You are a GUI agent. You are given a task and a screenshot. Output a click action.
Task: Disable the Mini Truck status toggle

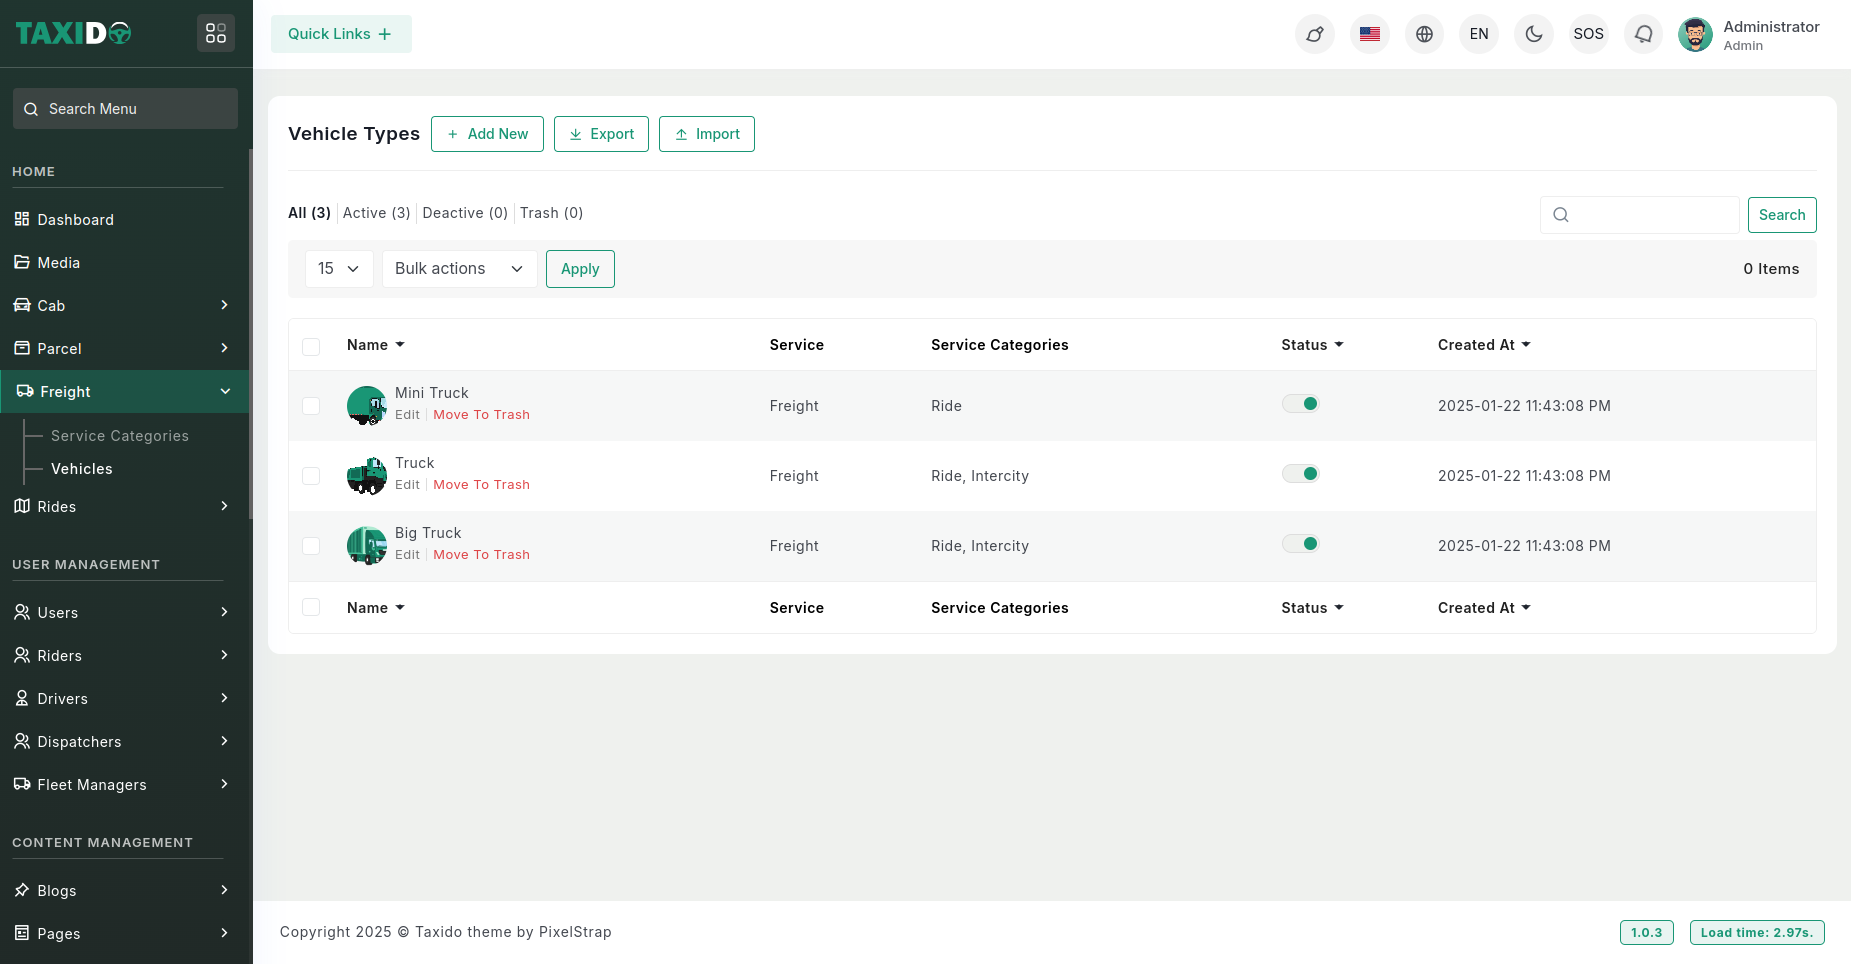pyautogui.click(x=1301, y=404)
